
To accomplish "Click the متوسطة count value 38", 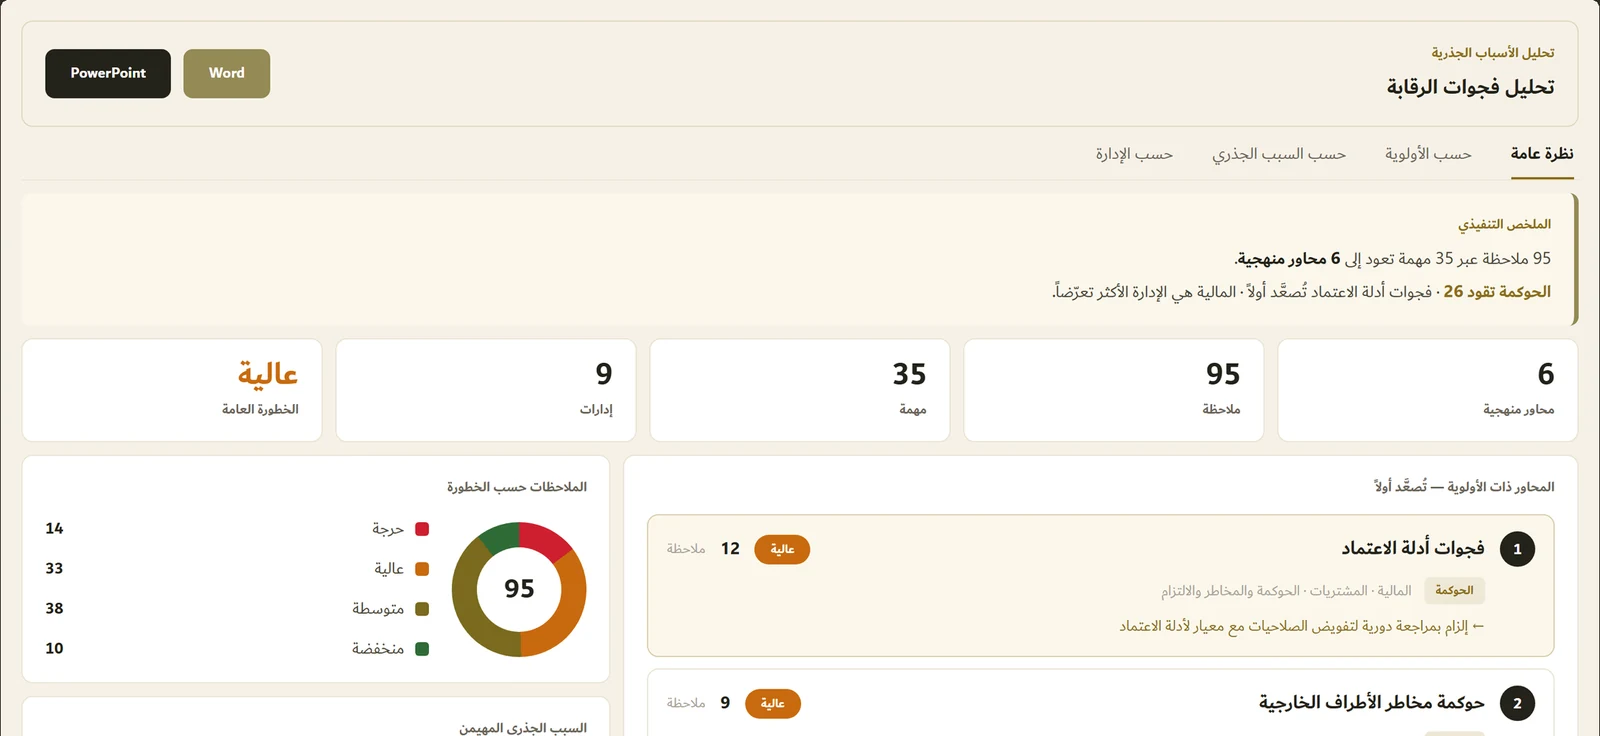I will pos(54,609).
